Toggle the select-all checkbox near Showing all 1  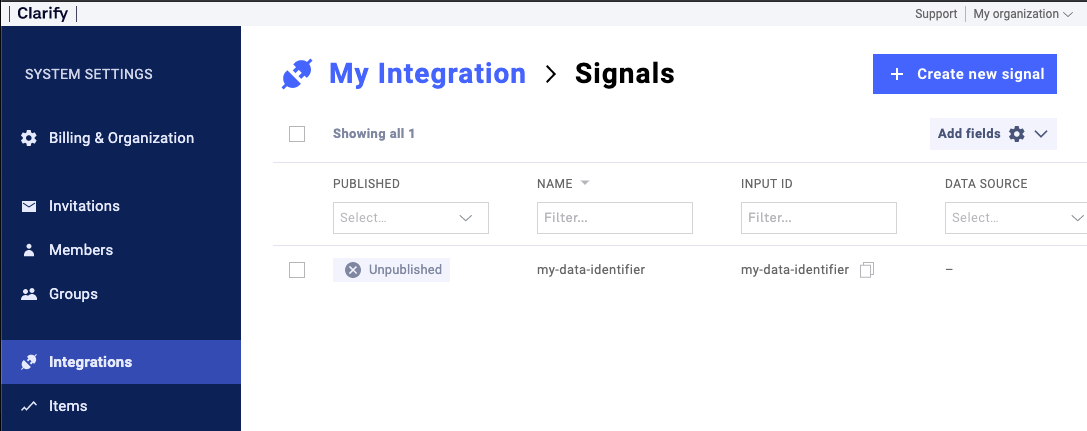[297, 134]
